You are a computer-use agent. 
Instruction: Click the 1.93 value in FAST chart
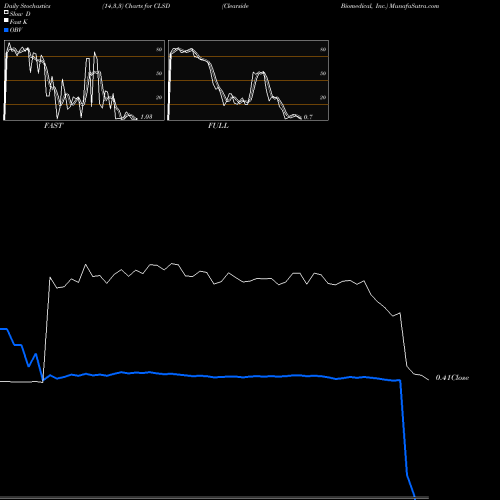[x=146, y=117]
